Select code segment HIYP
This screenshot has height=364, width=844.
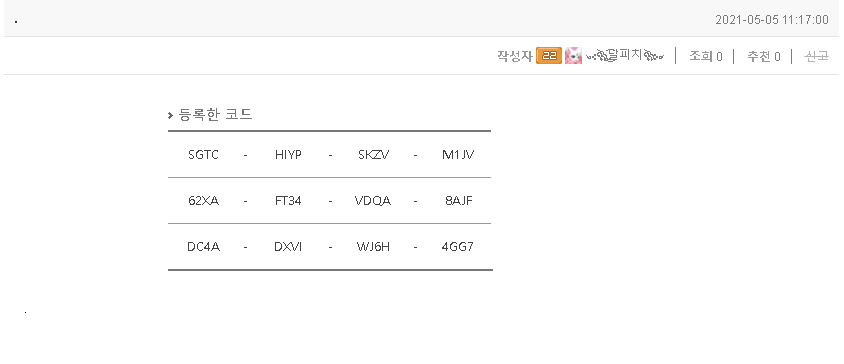tap(288, 155)
